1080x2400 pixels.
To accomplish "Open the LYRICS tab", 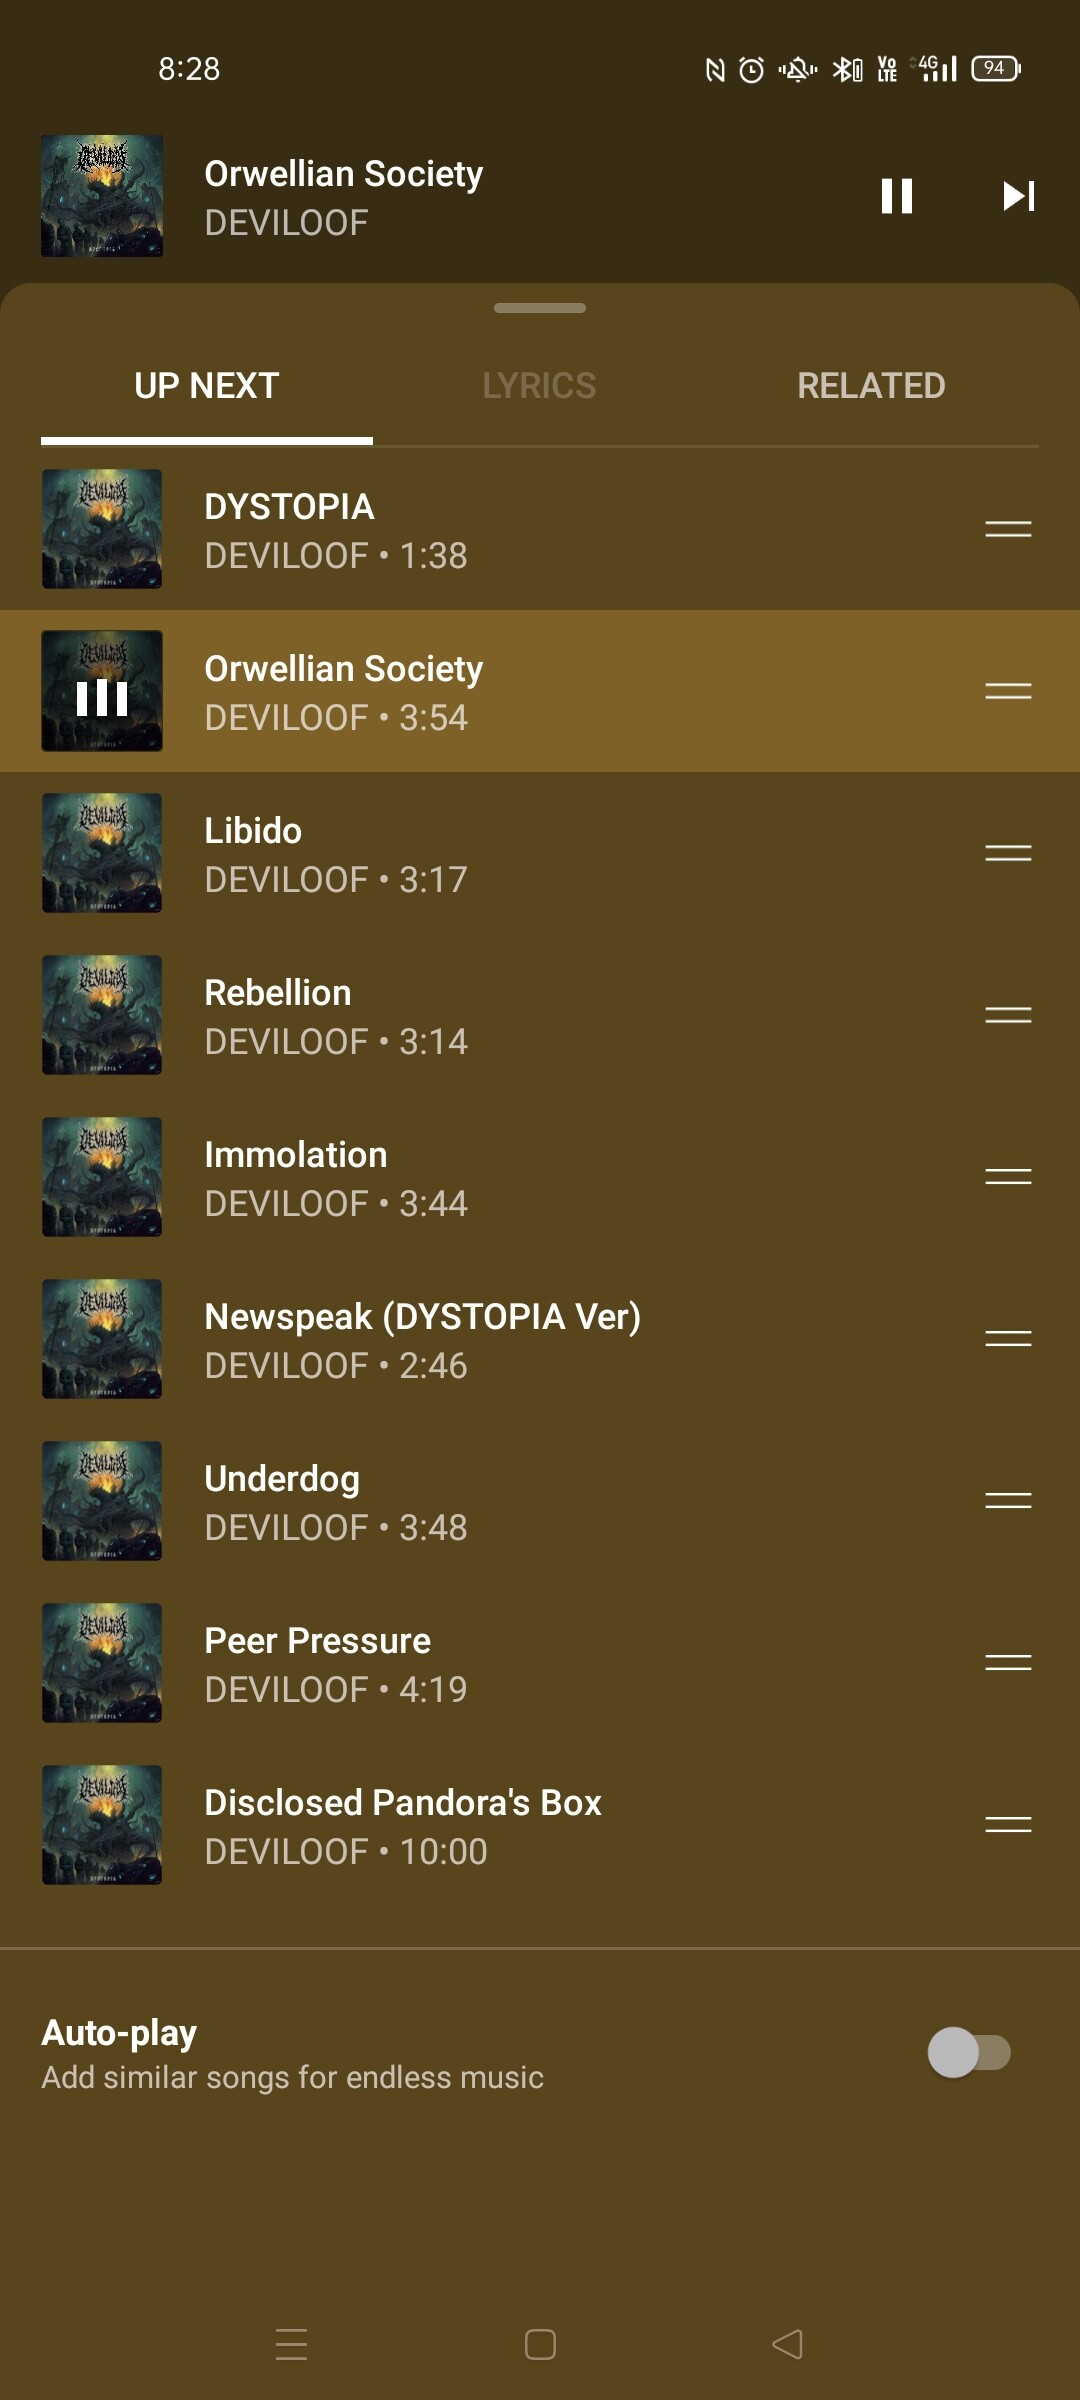I will 539,386.
